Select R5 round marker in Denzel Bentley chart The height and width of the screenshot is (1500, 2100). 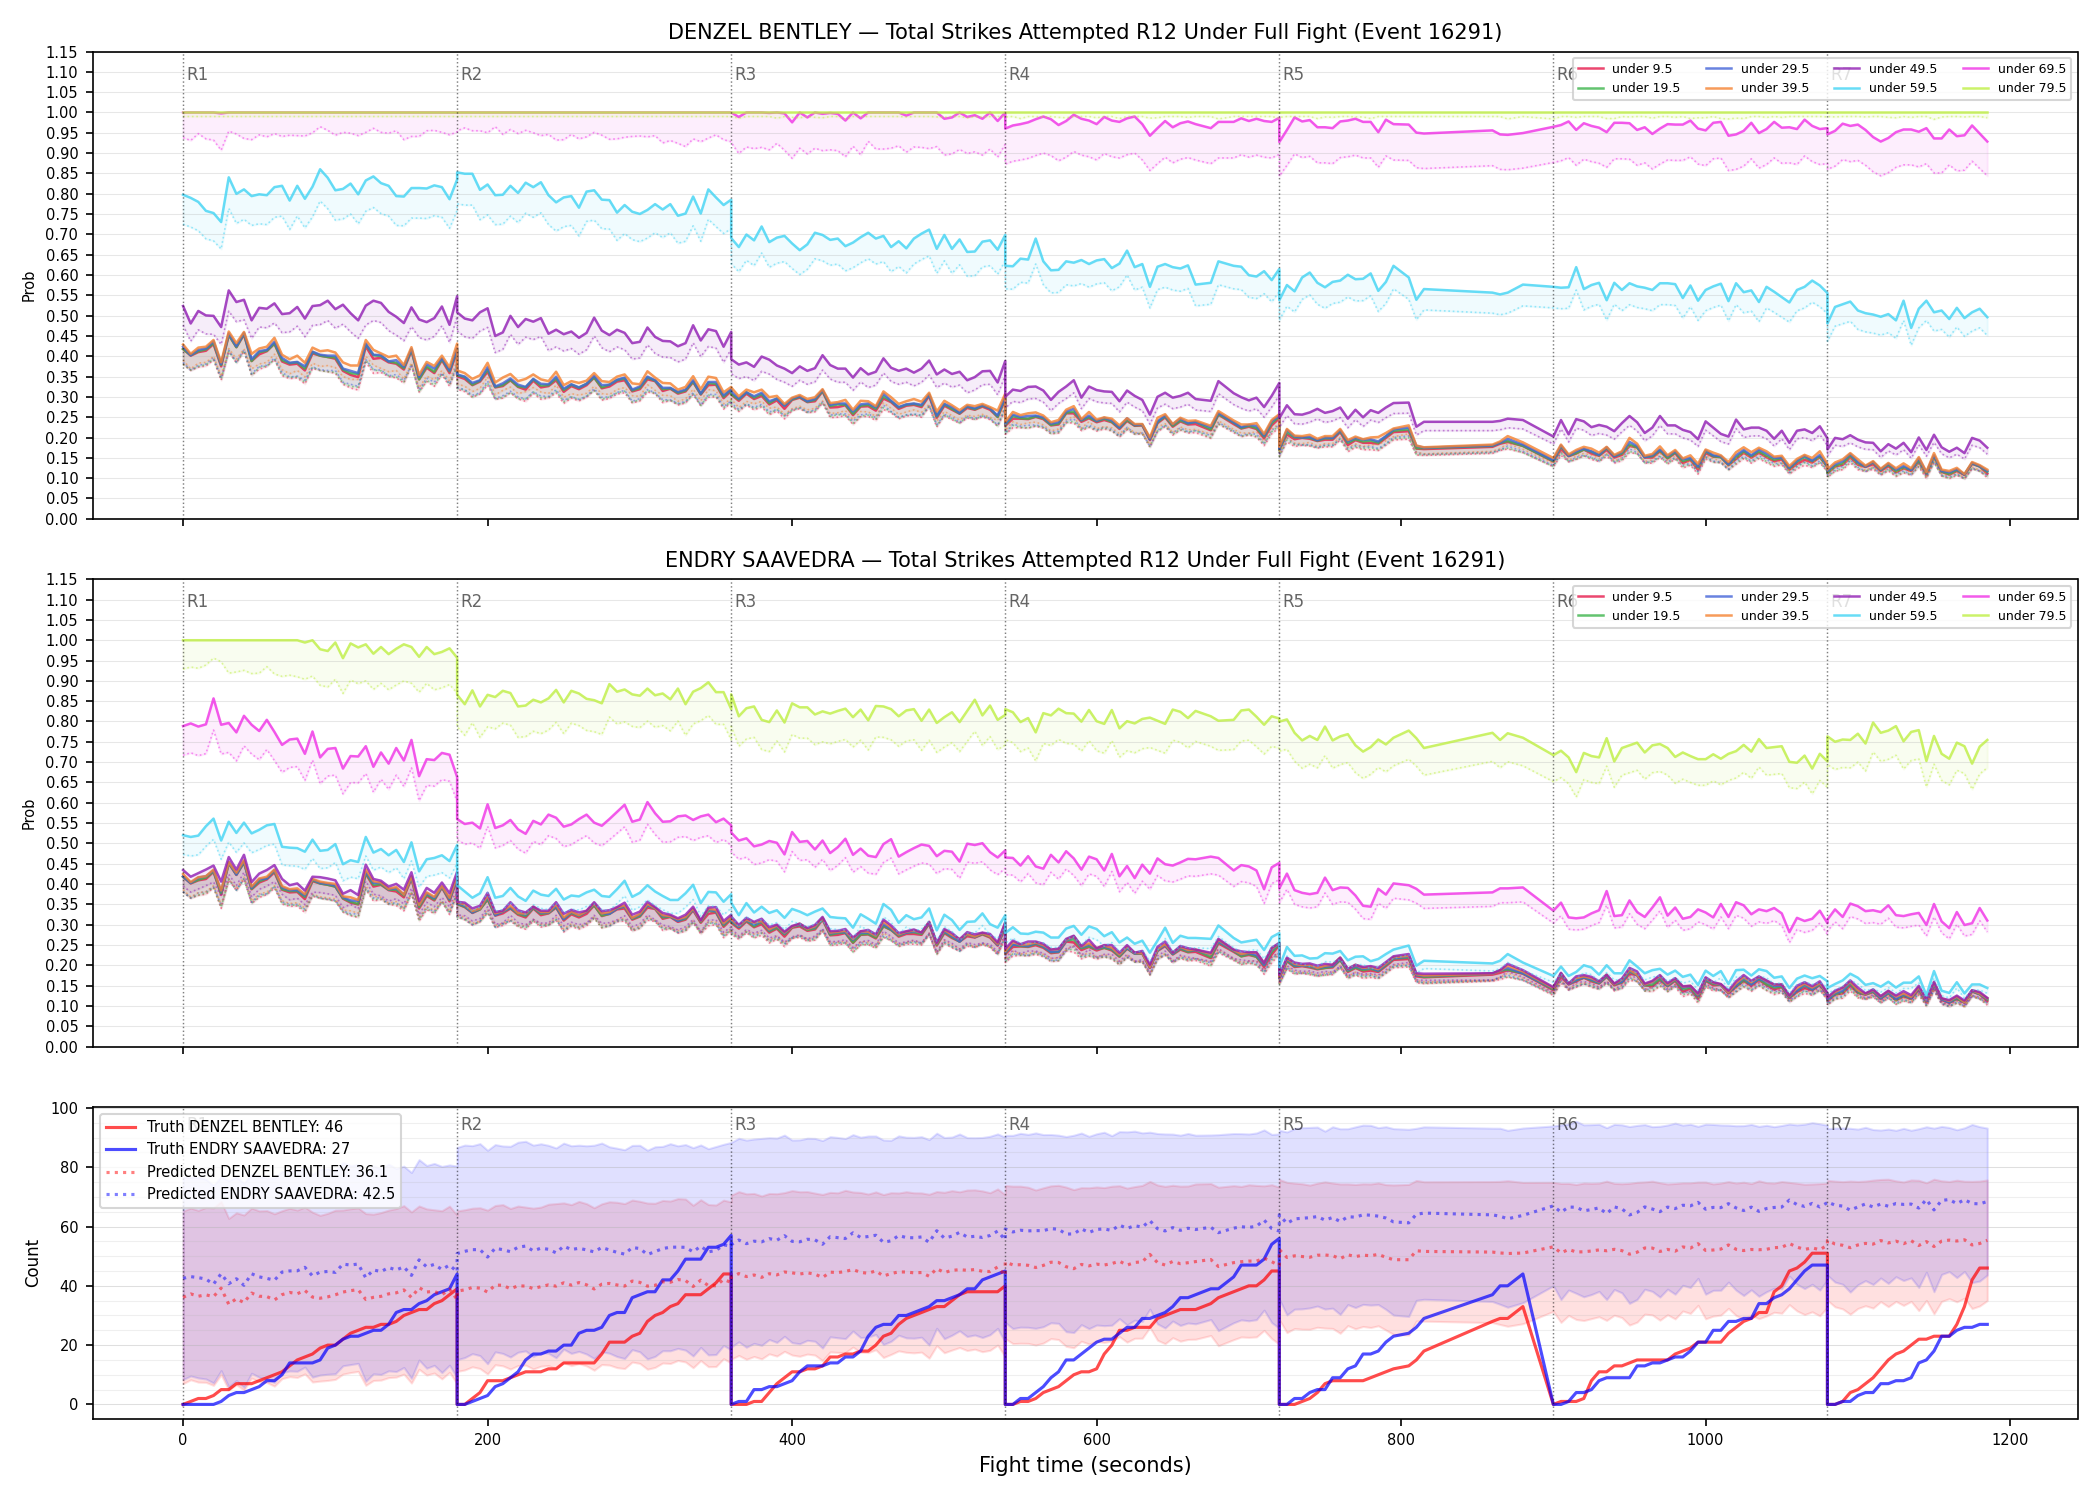pos(1293,74)
